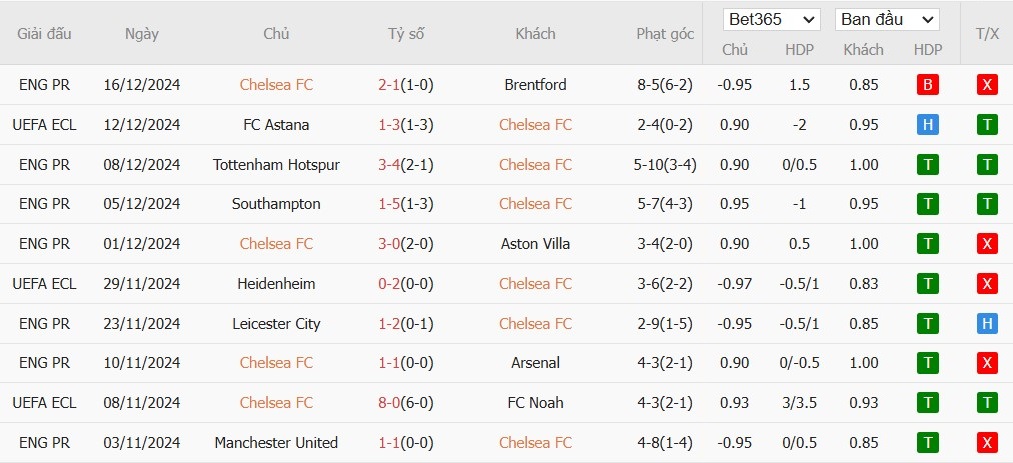1013x463 pixels.
Task: Select the Tỷ số column header
Action: (406, 34)
